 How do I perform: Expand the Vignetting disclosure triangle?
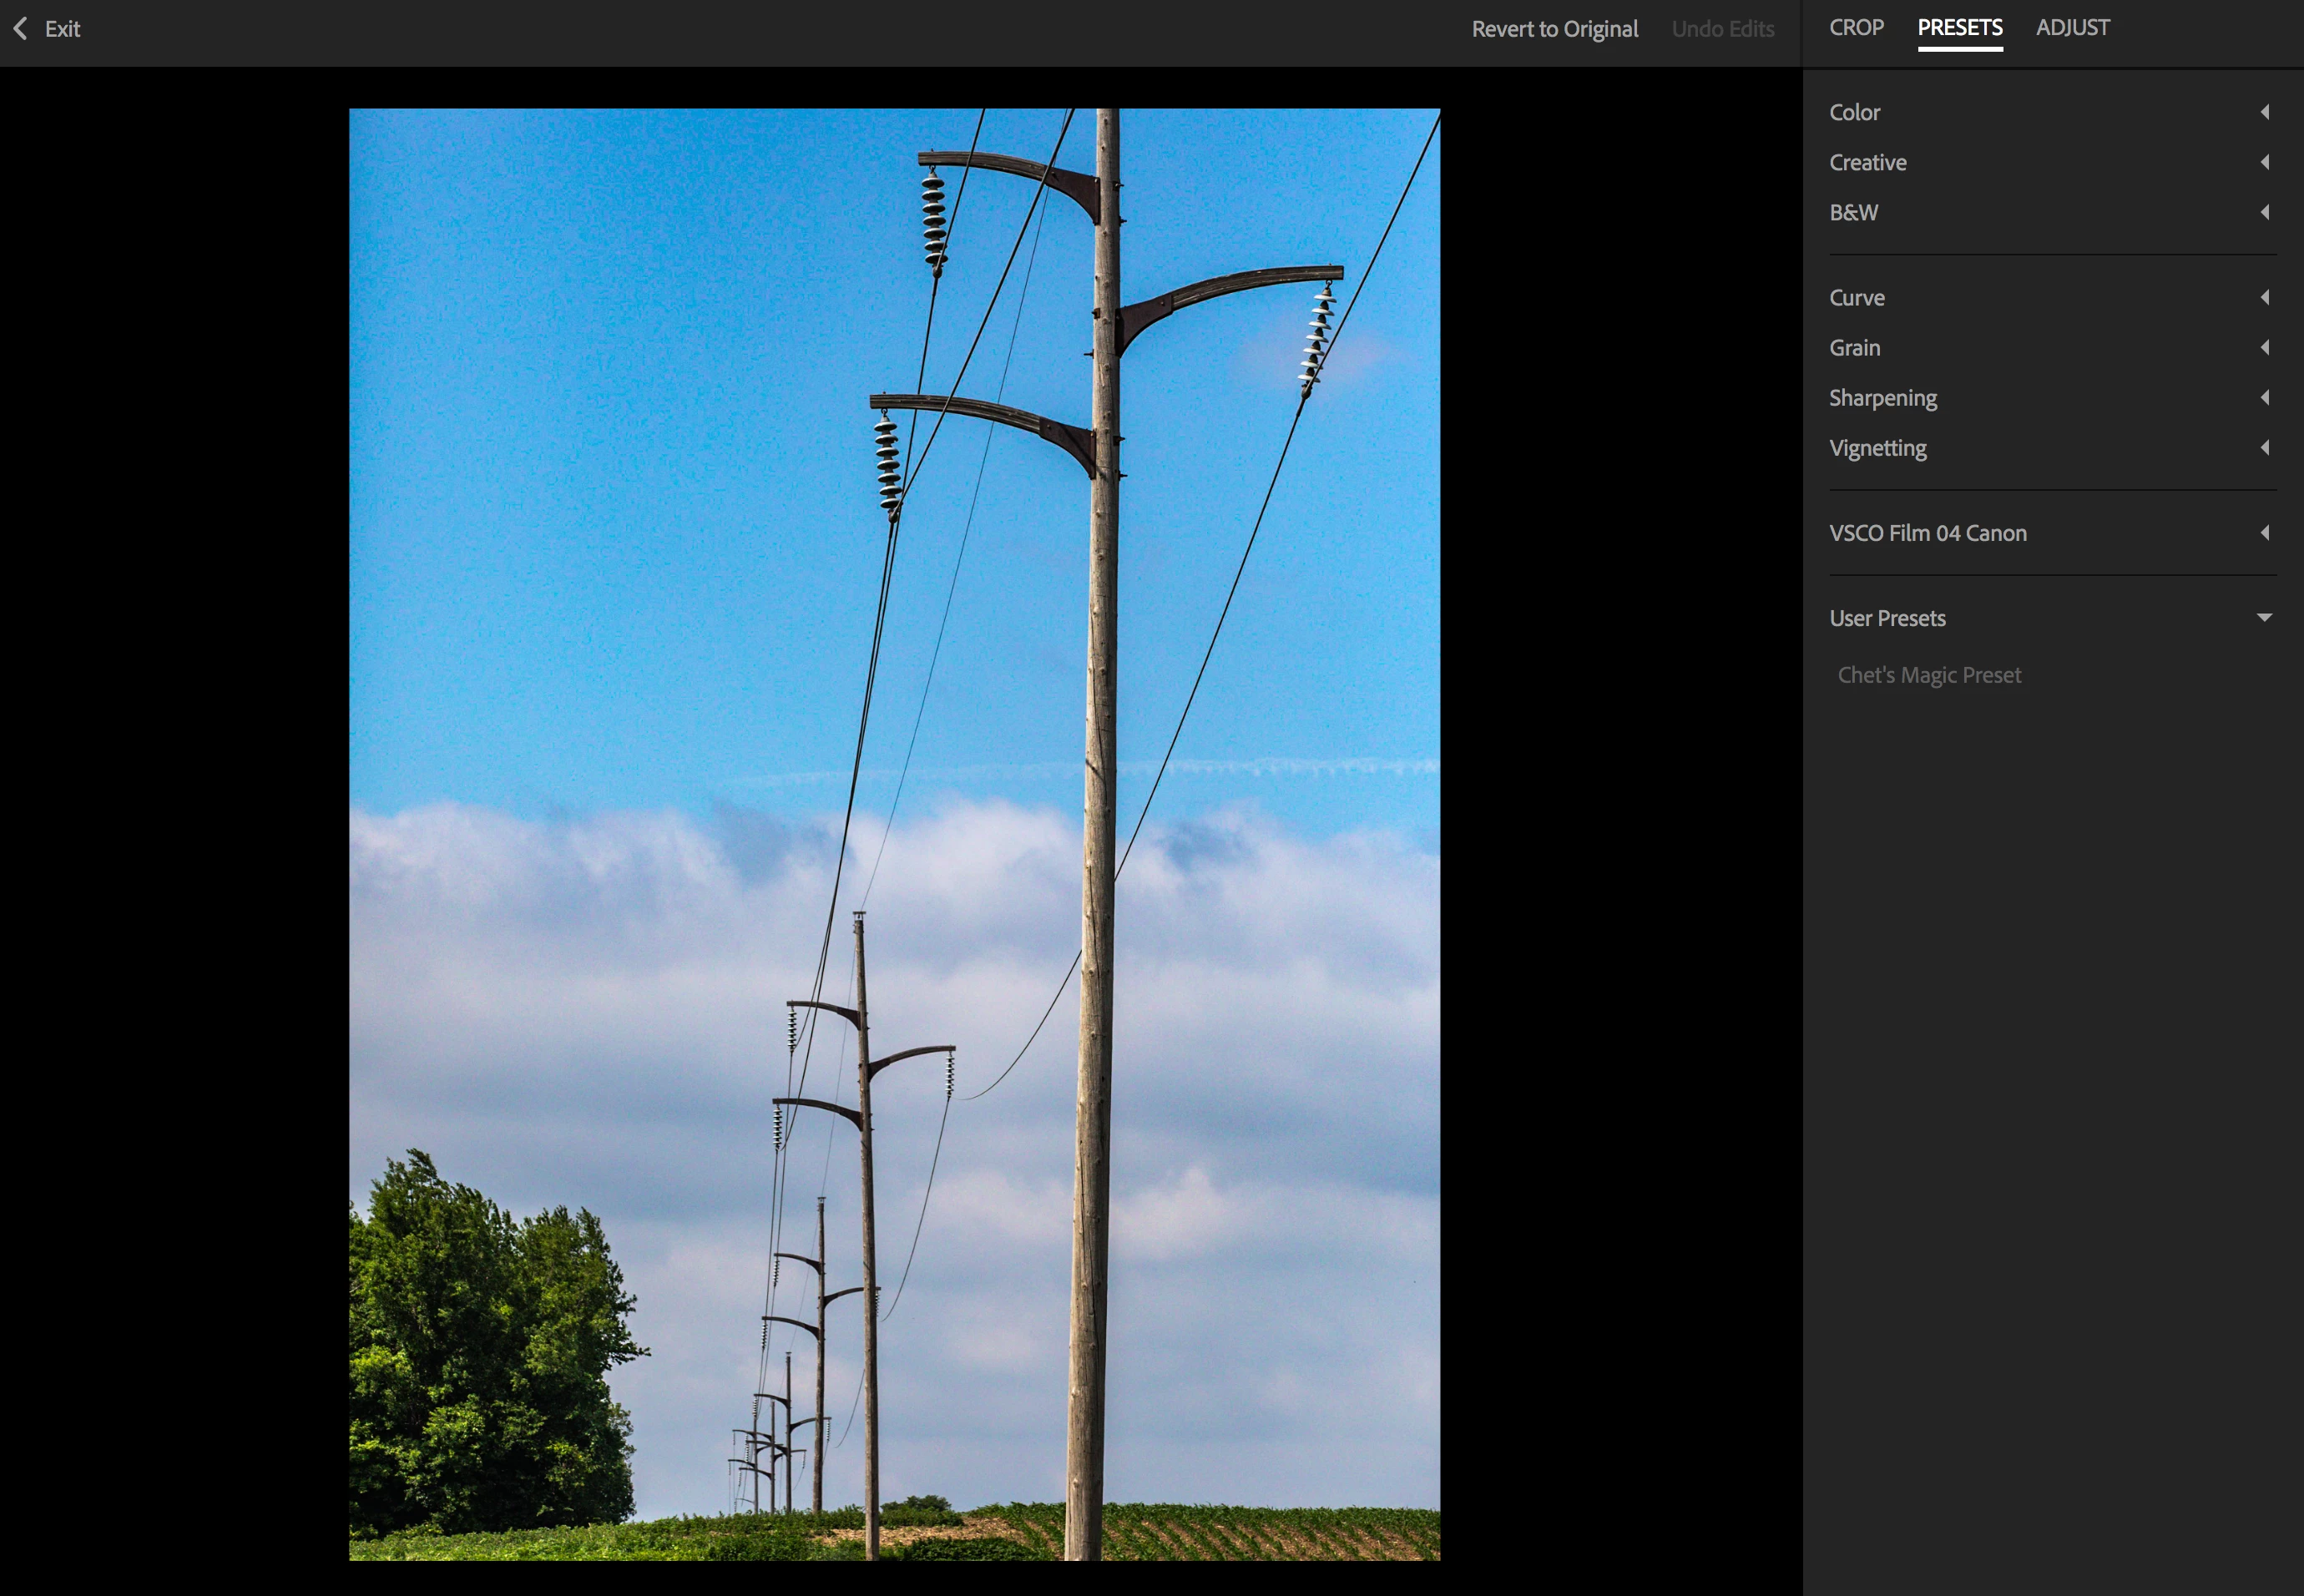click(x=2265, y=447)
